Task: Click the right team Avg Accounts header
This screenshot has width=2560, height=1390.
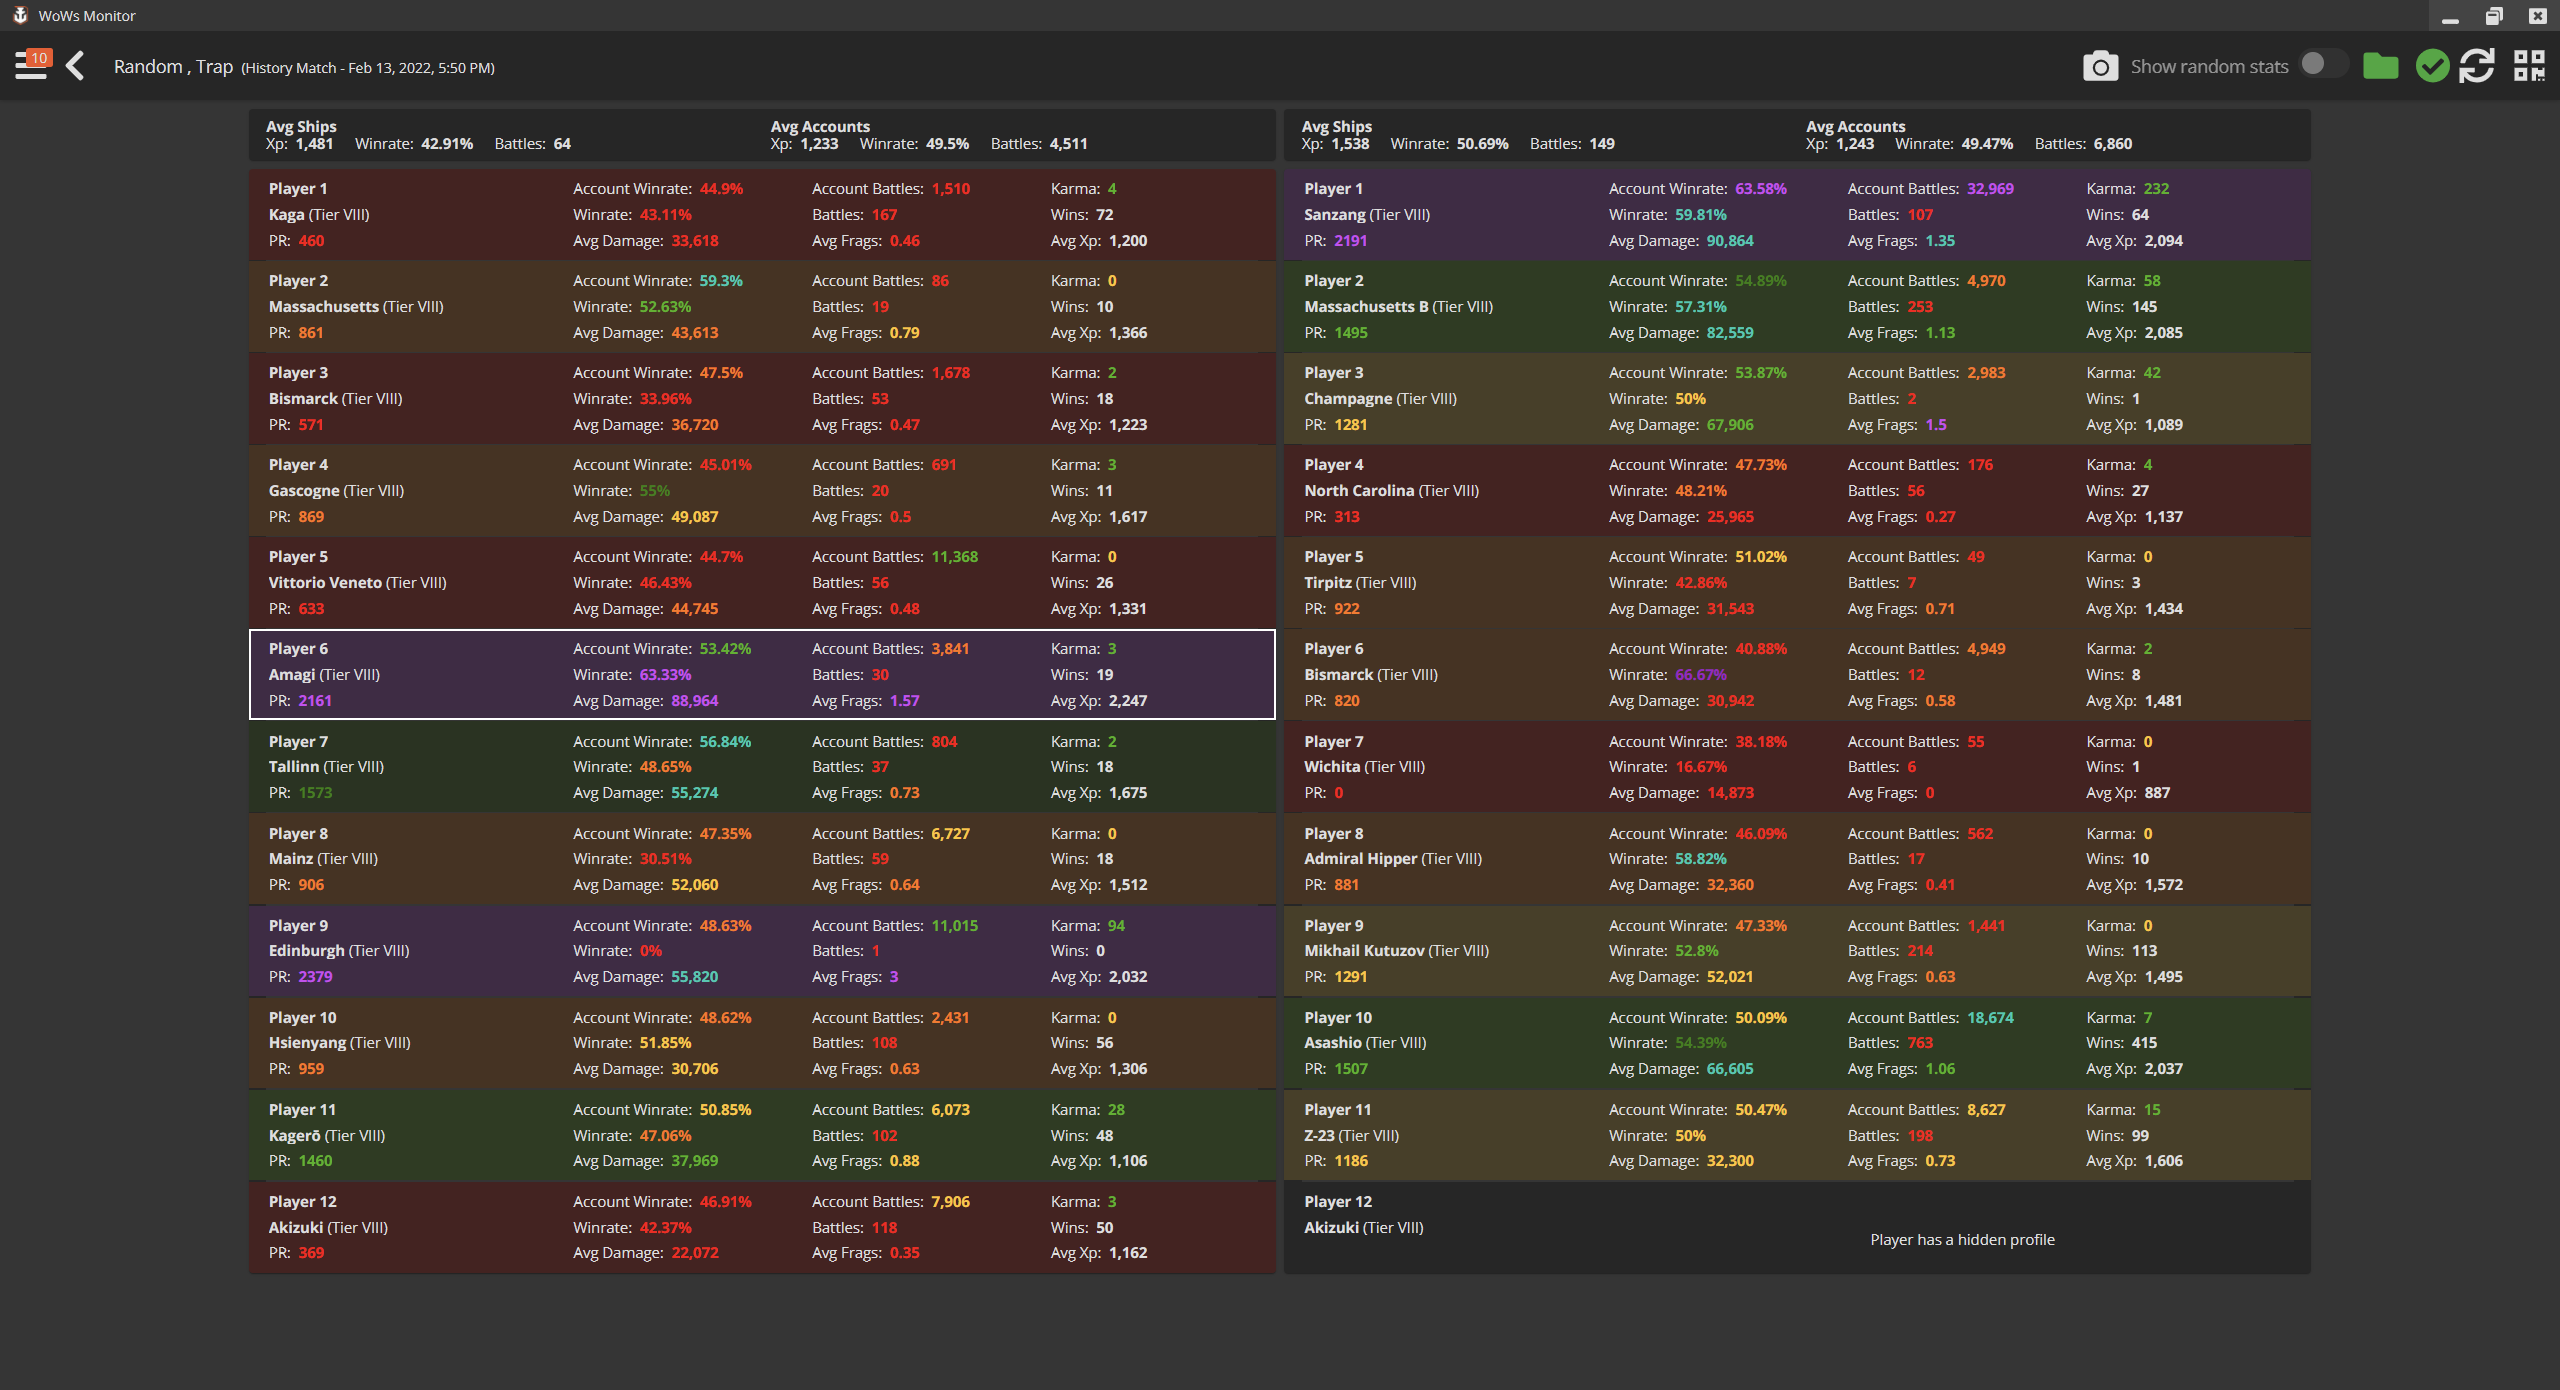Action: (x=1855, y=127)
